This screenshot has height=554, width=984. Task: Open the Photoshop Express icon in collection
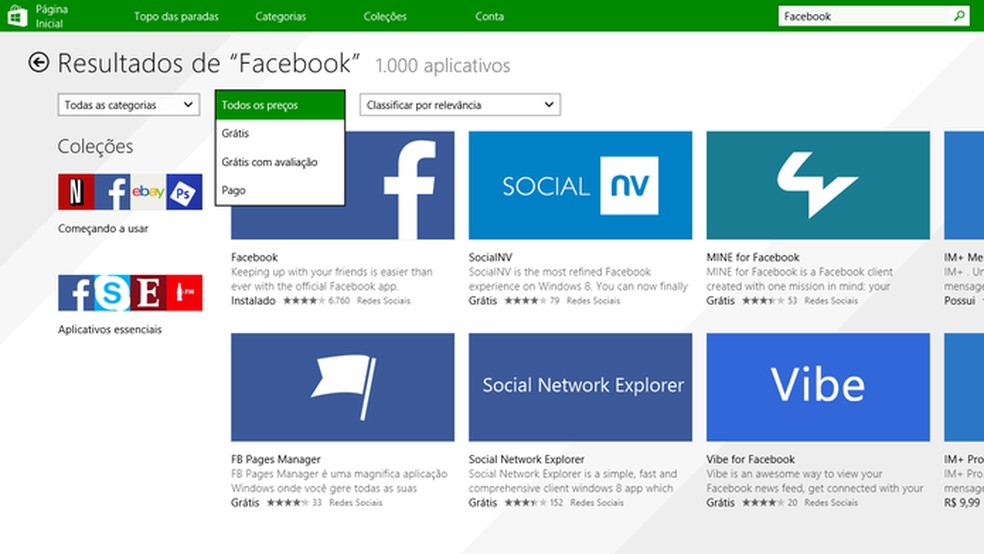[184, 192]
